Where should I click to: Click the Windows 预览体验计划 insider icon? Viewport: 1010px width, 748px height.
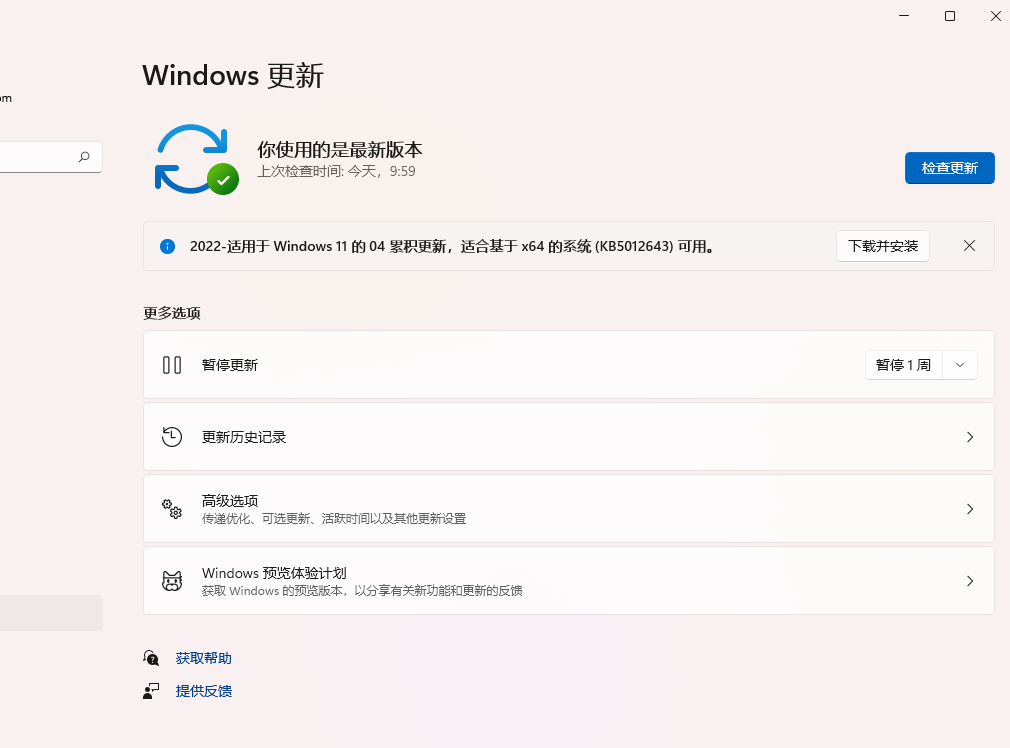point(172,580)
